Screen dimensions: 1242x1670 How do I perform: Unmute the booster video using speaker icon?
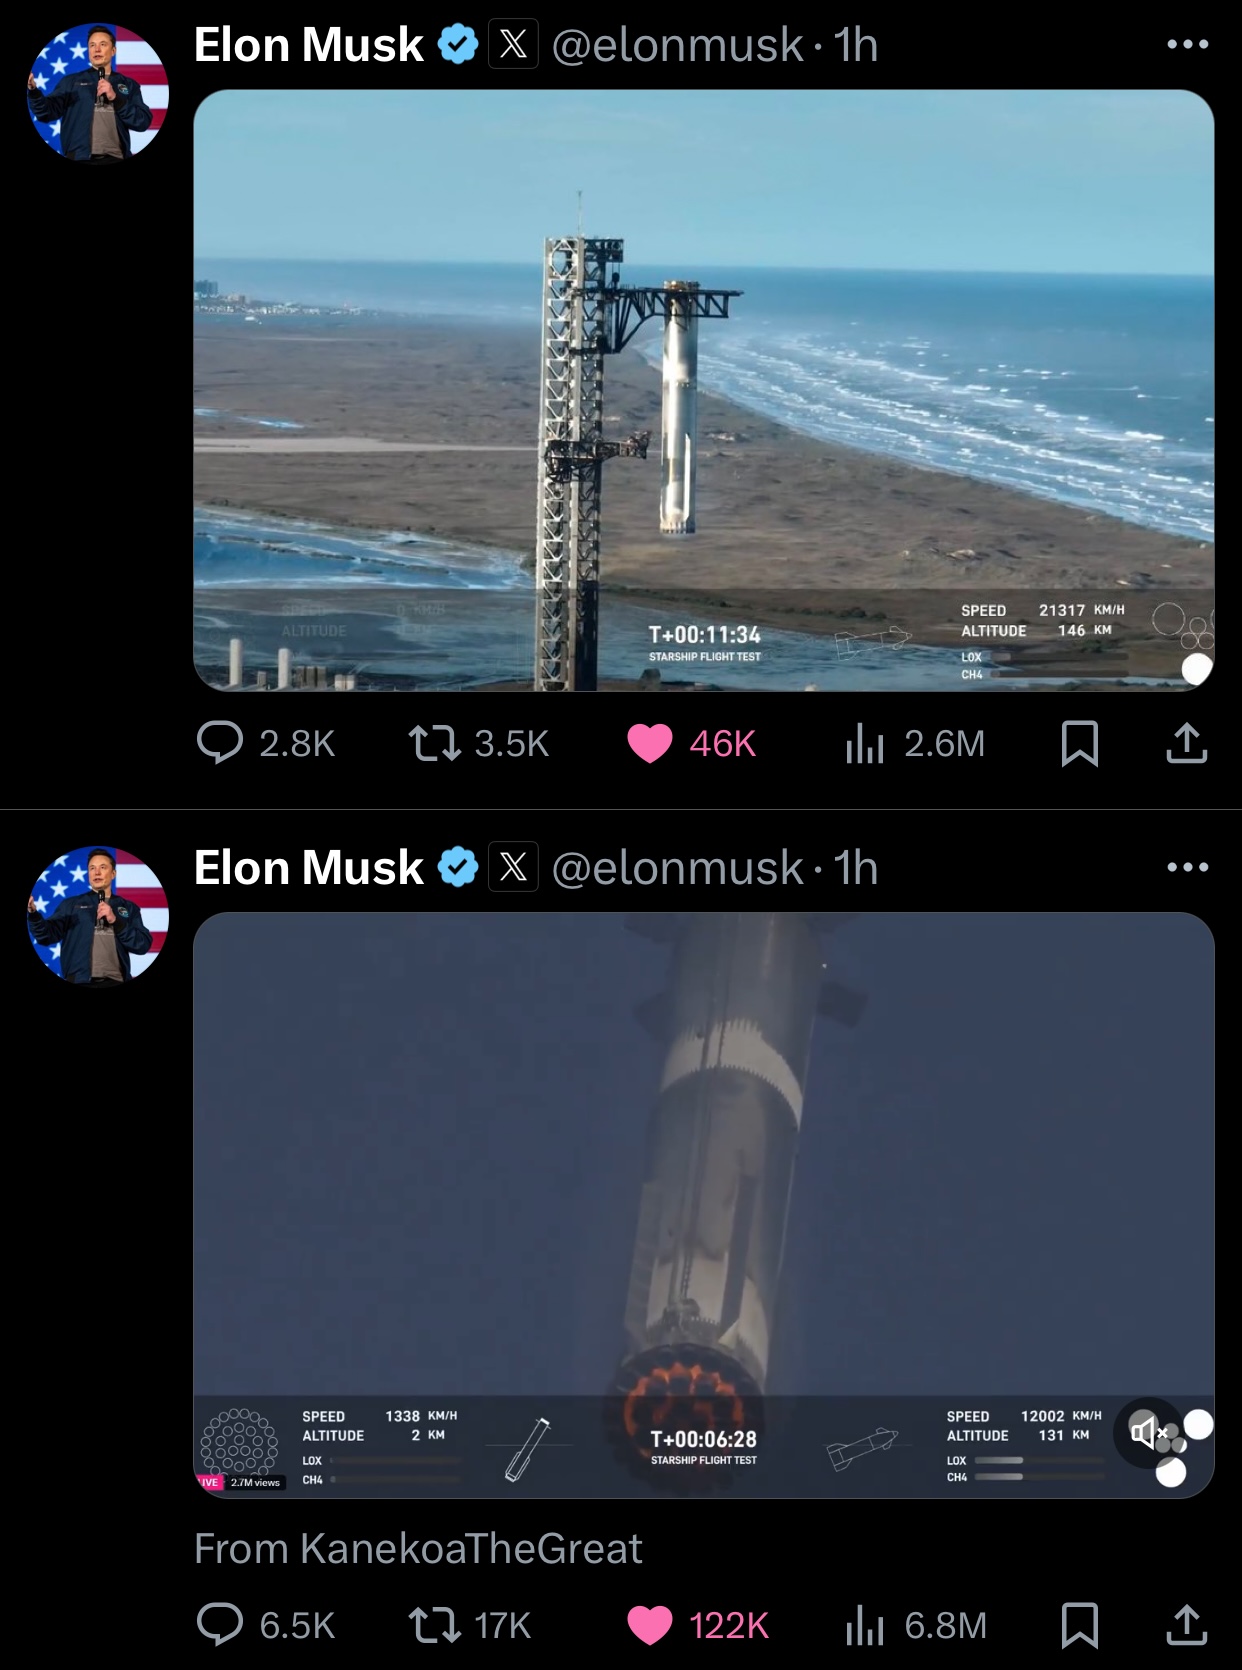tap(1148, 1432)
